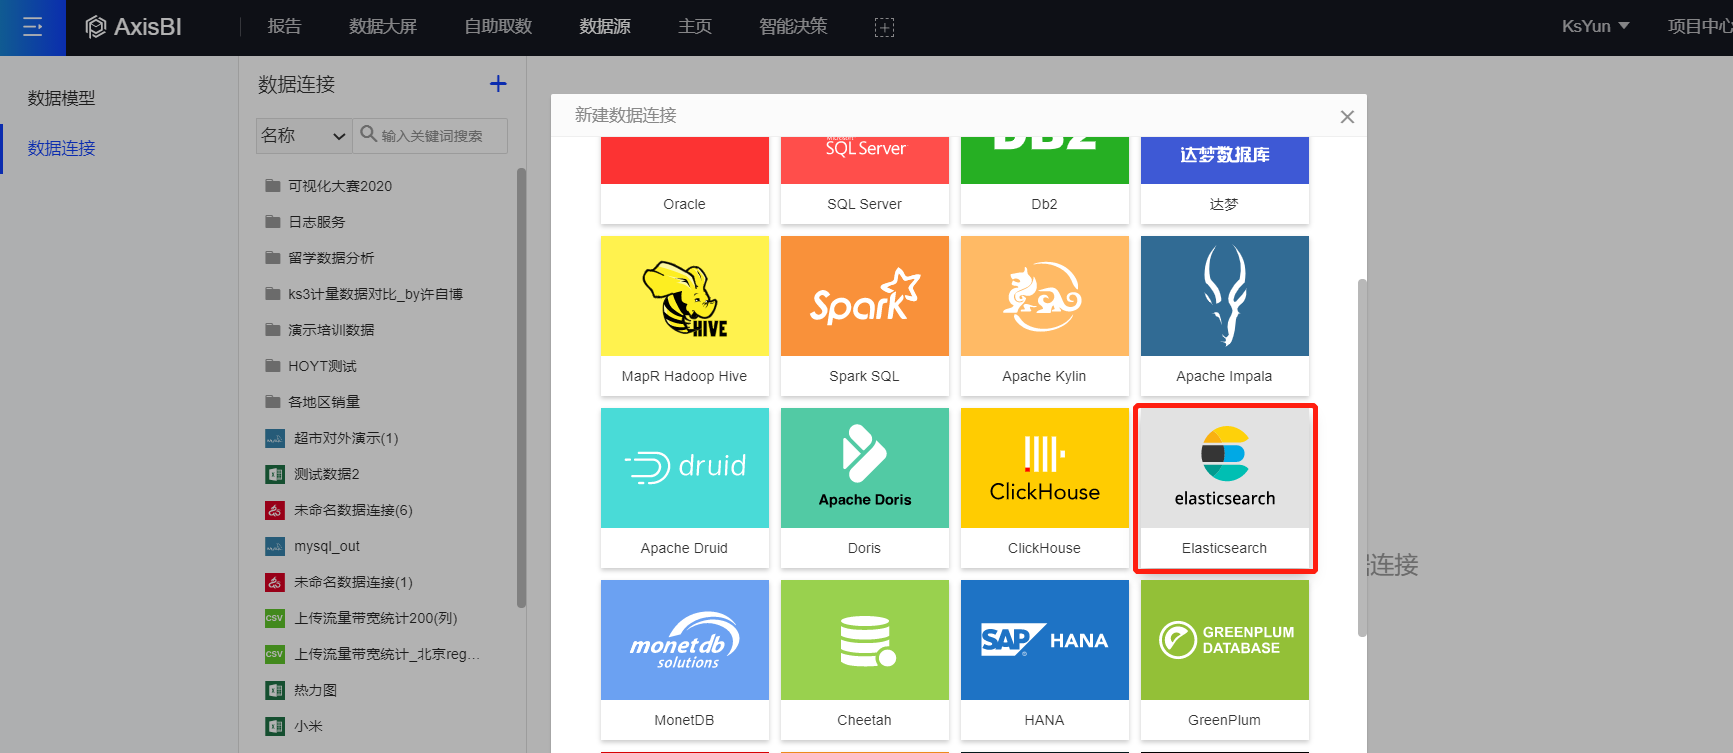Switch to the 自助取数 tab
This screenshot has width=1733, height=753.
click(x=498, y=27)
